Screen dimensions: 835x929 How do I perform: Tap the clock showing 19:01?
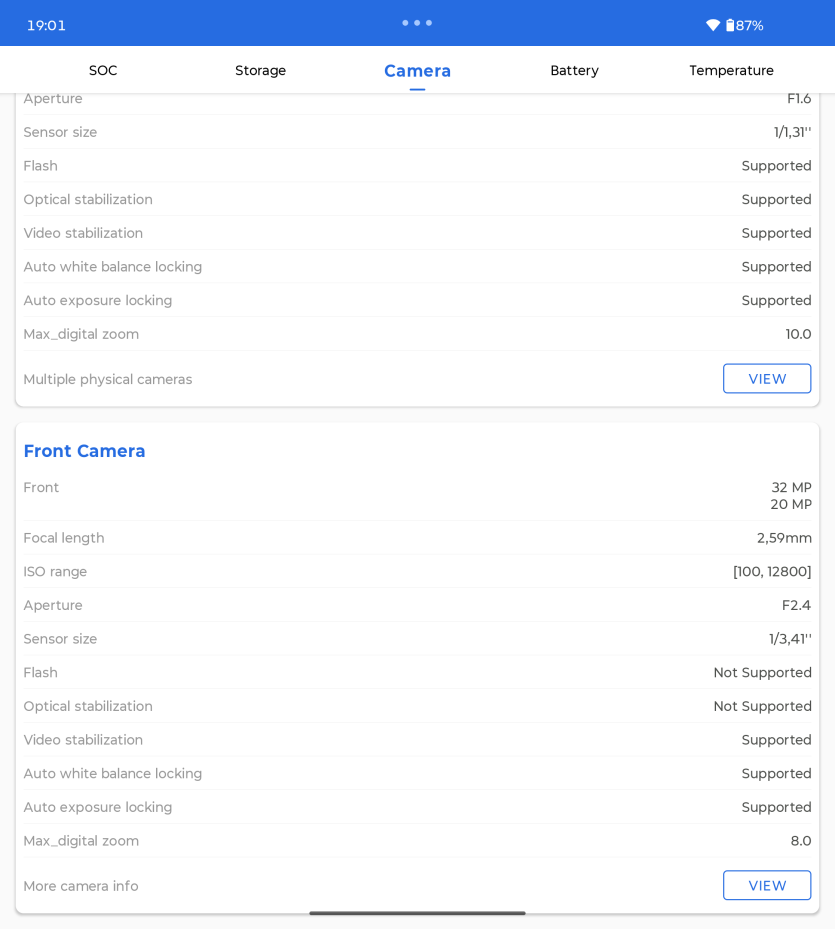point(46,25)
